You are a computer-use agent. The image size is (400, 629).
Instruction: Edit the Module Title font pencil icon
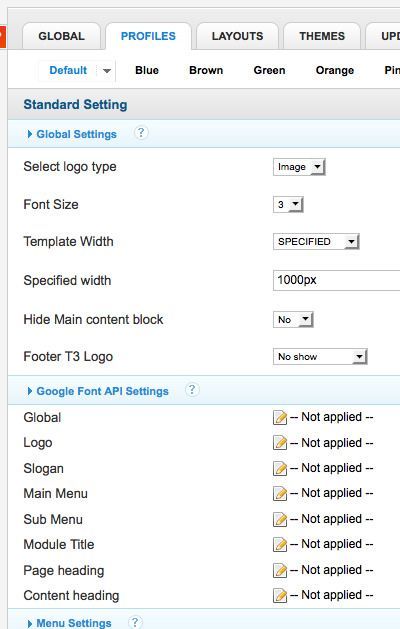pyautogui.click(x=280, y=544)
